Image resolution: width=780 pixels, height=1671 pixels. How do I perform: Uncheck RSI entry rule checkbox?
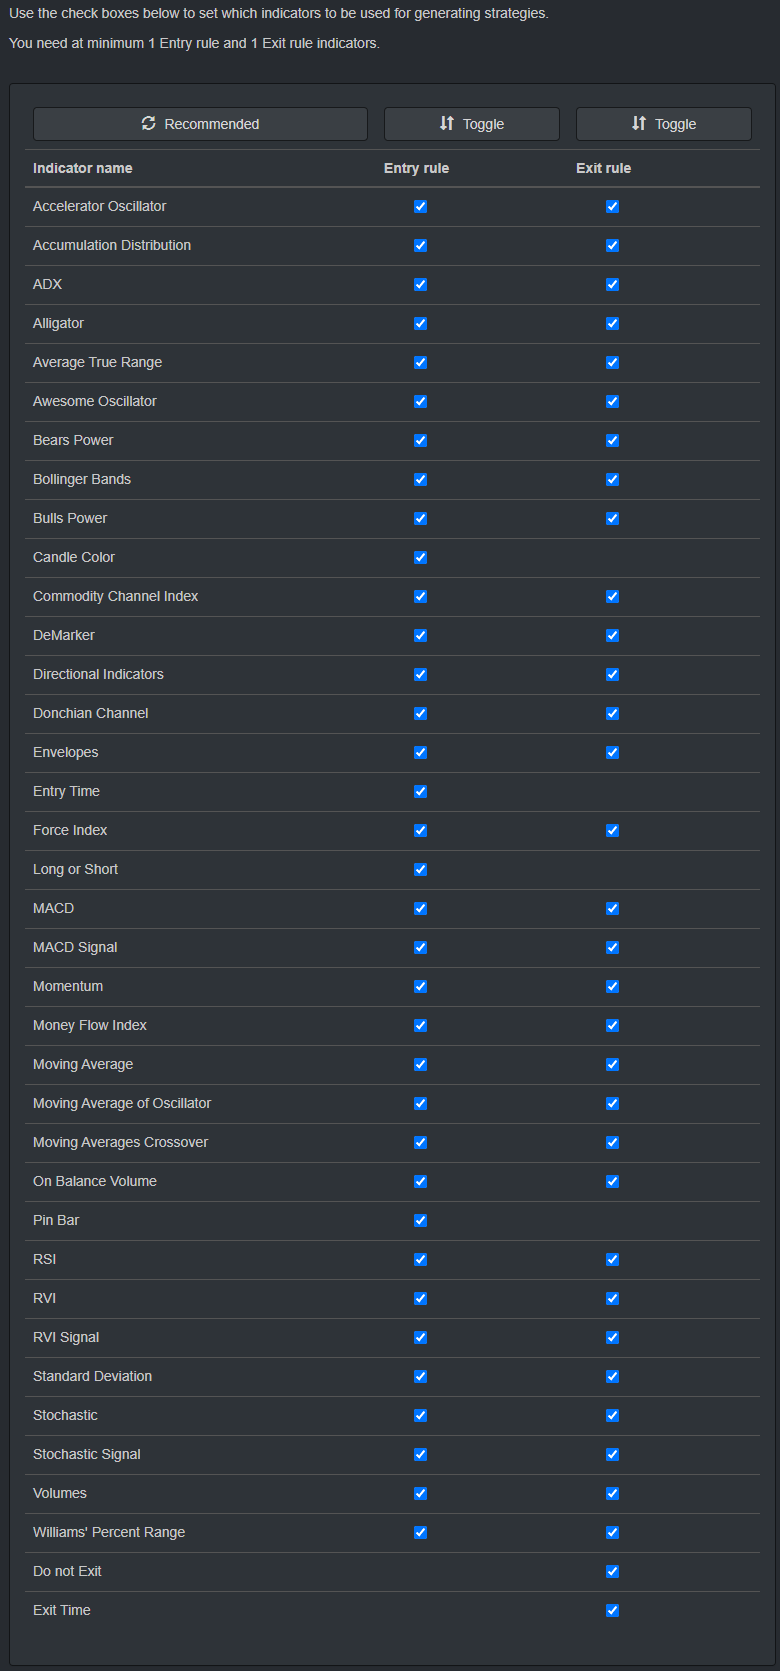coord(420,1259)
